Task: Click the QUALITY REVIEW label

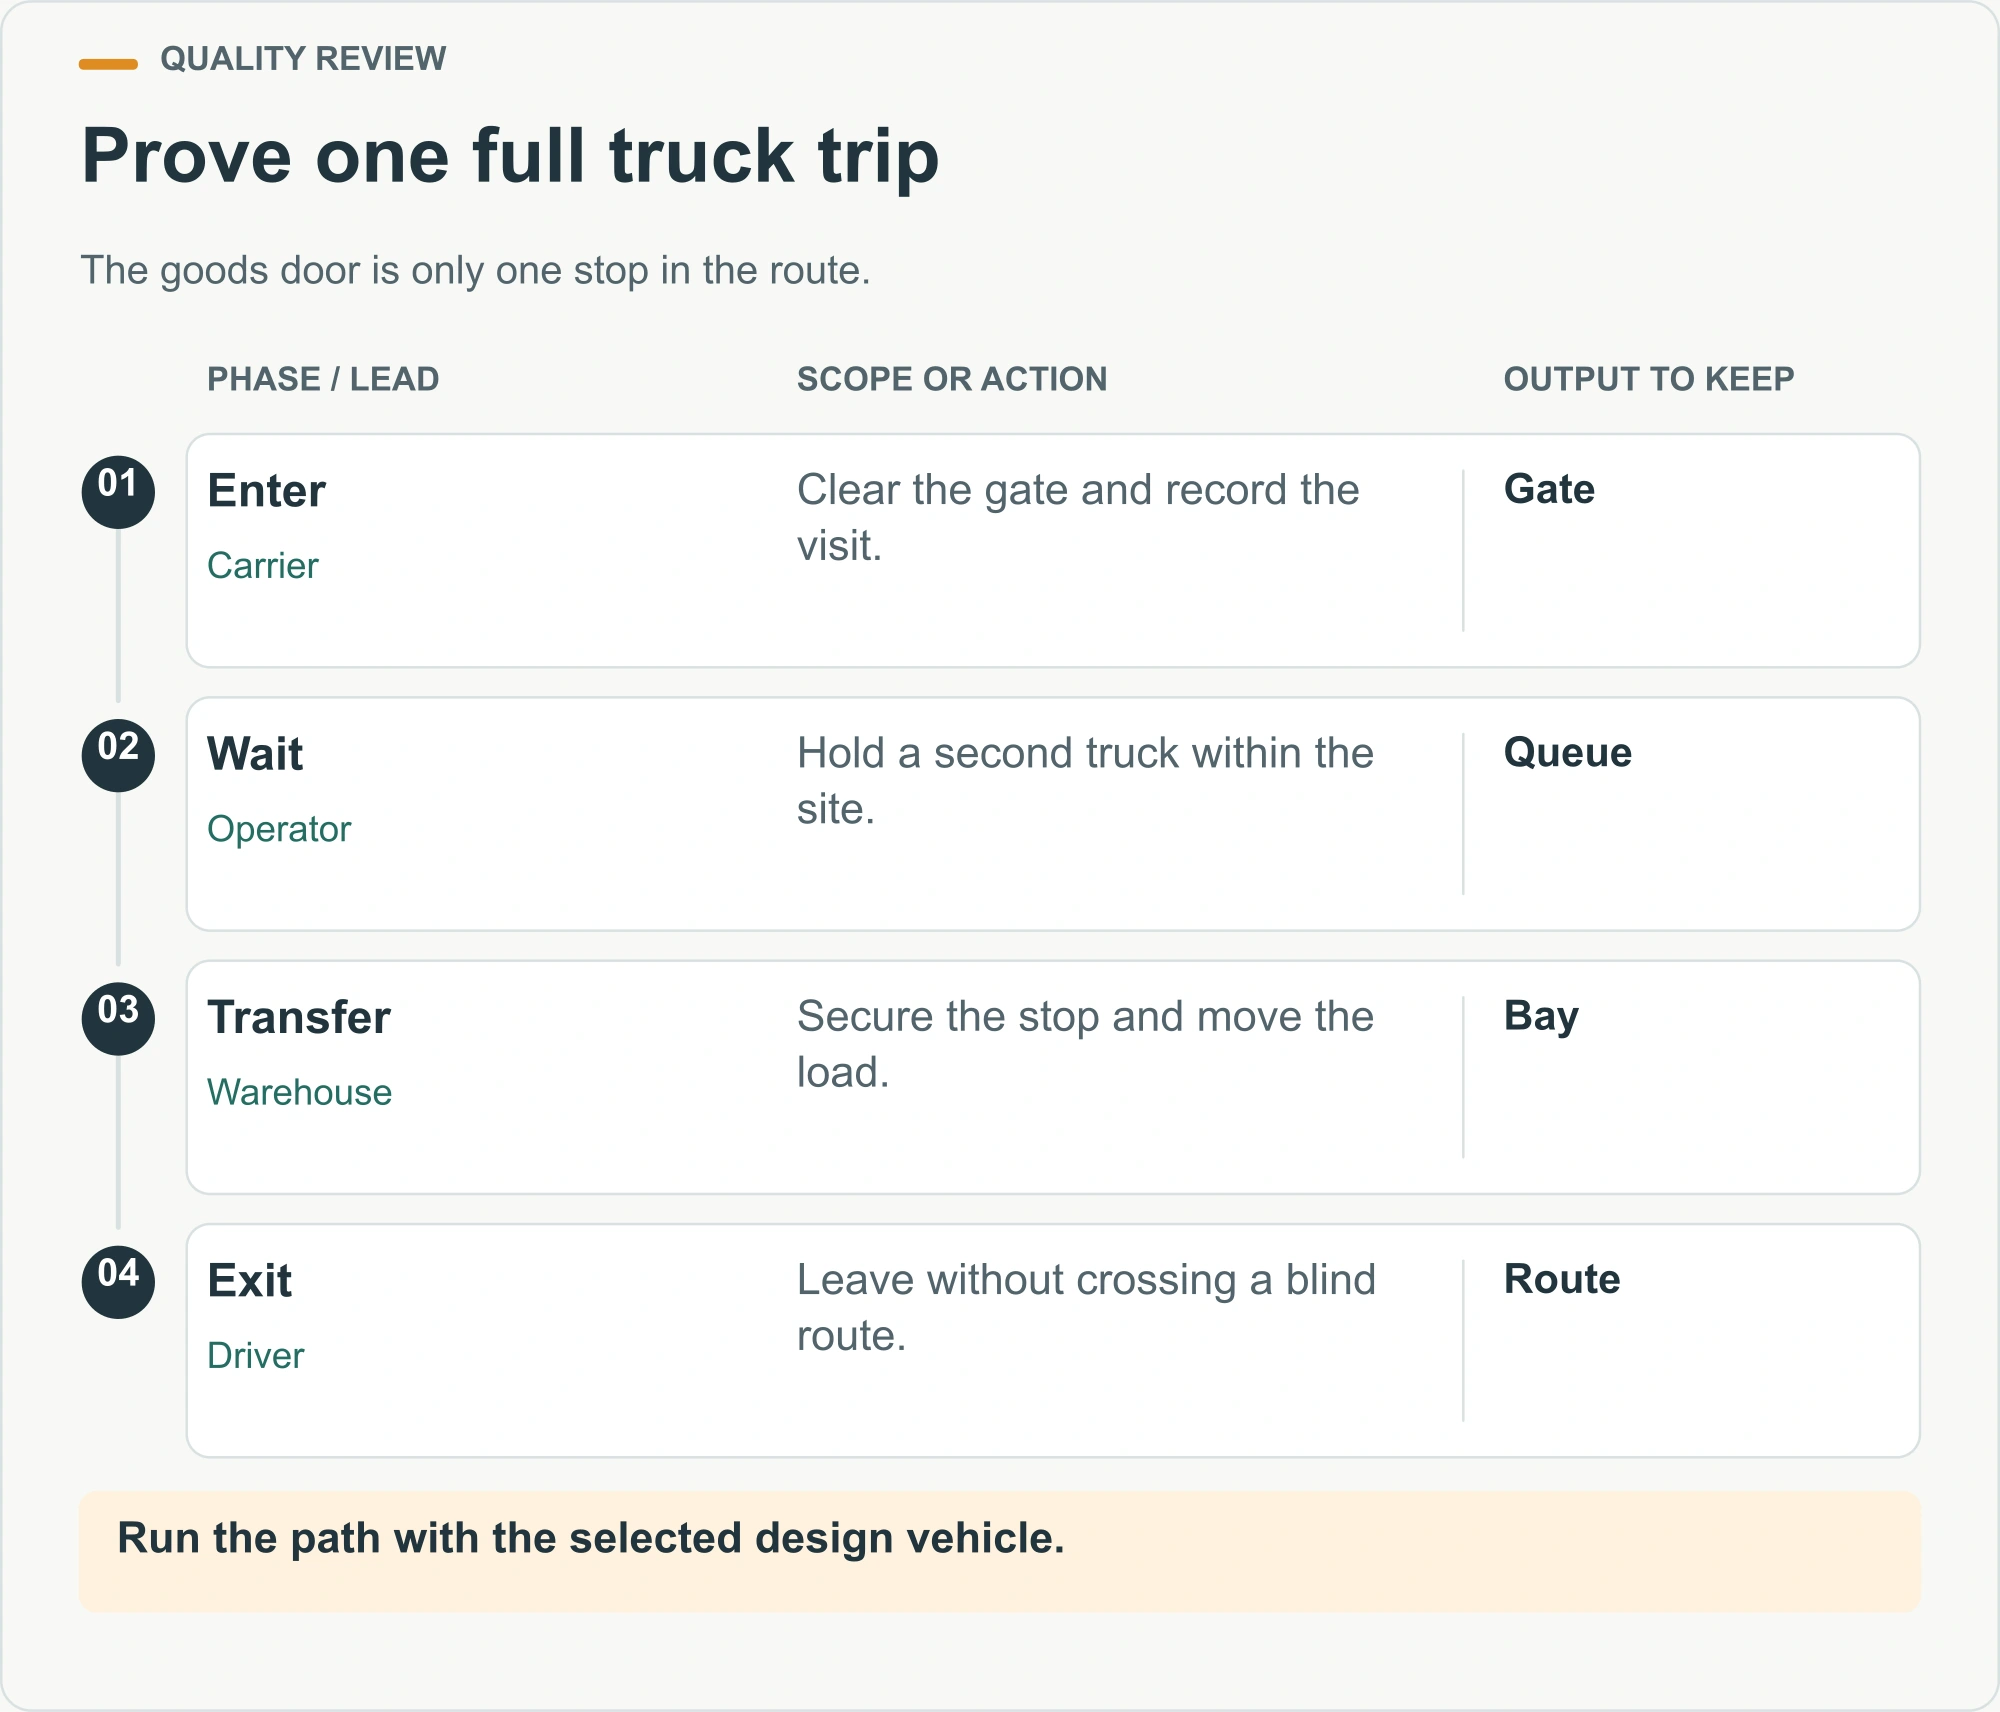Action: 303,59
